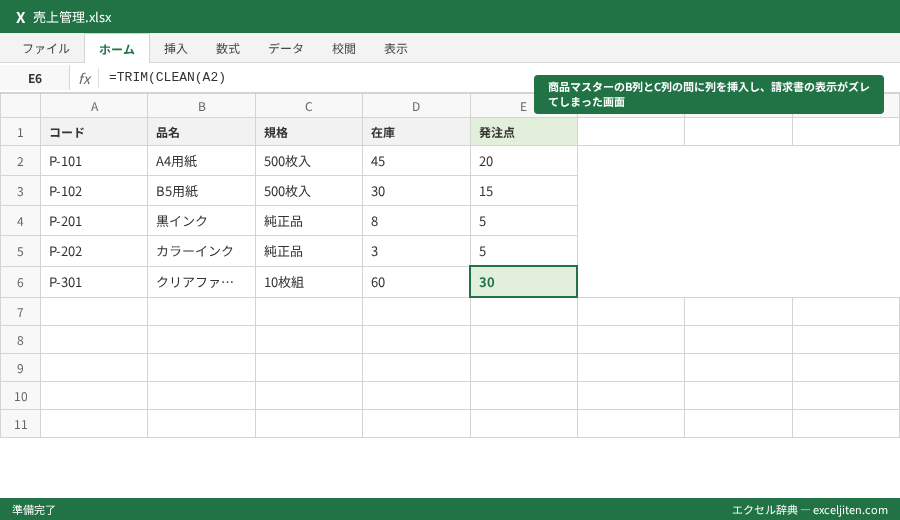Select cell containing P-101
900x520 pixels.
tap(94, 161)
